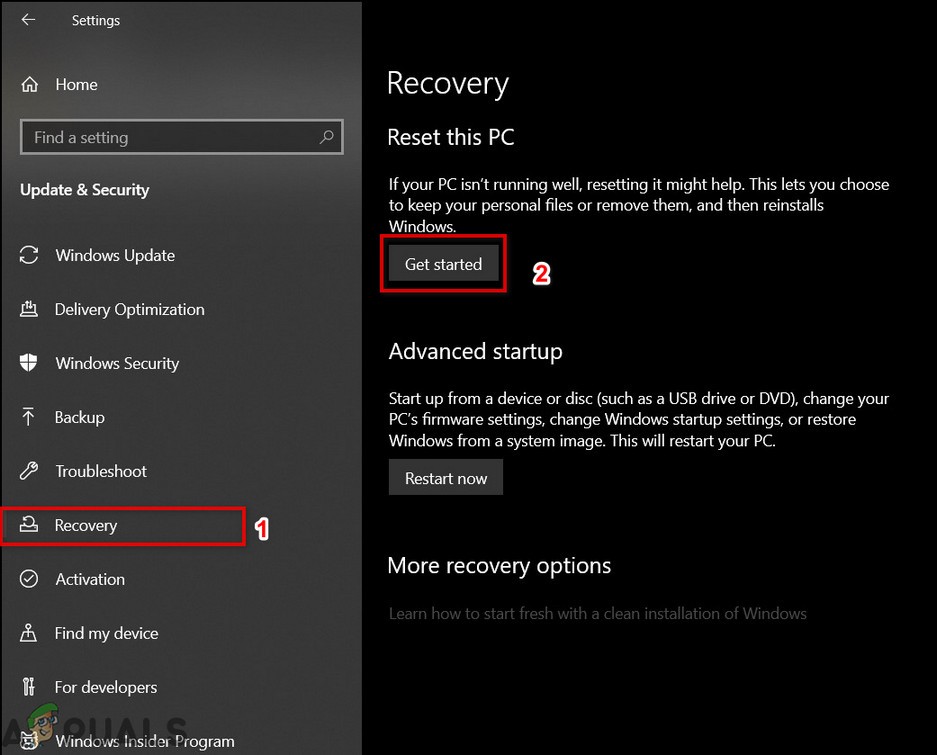Click the Windows Update sync icon
Screen dimensions: 937x755
[29, 255]
